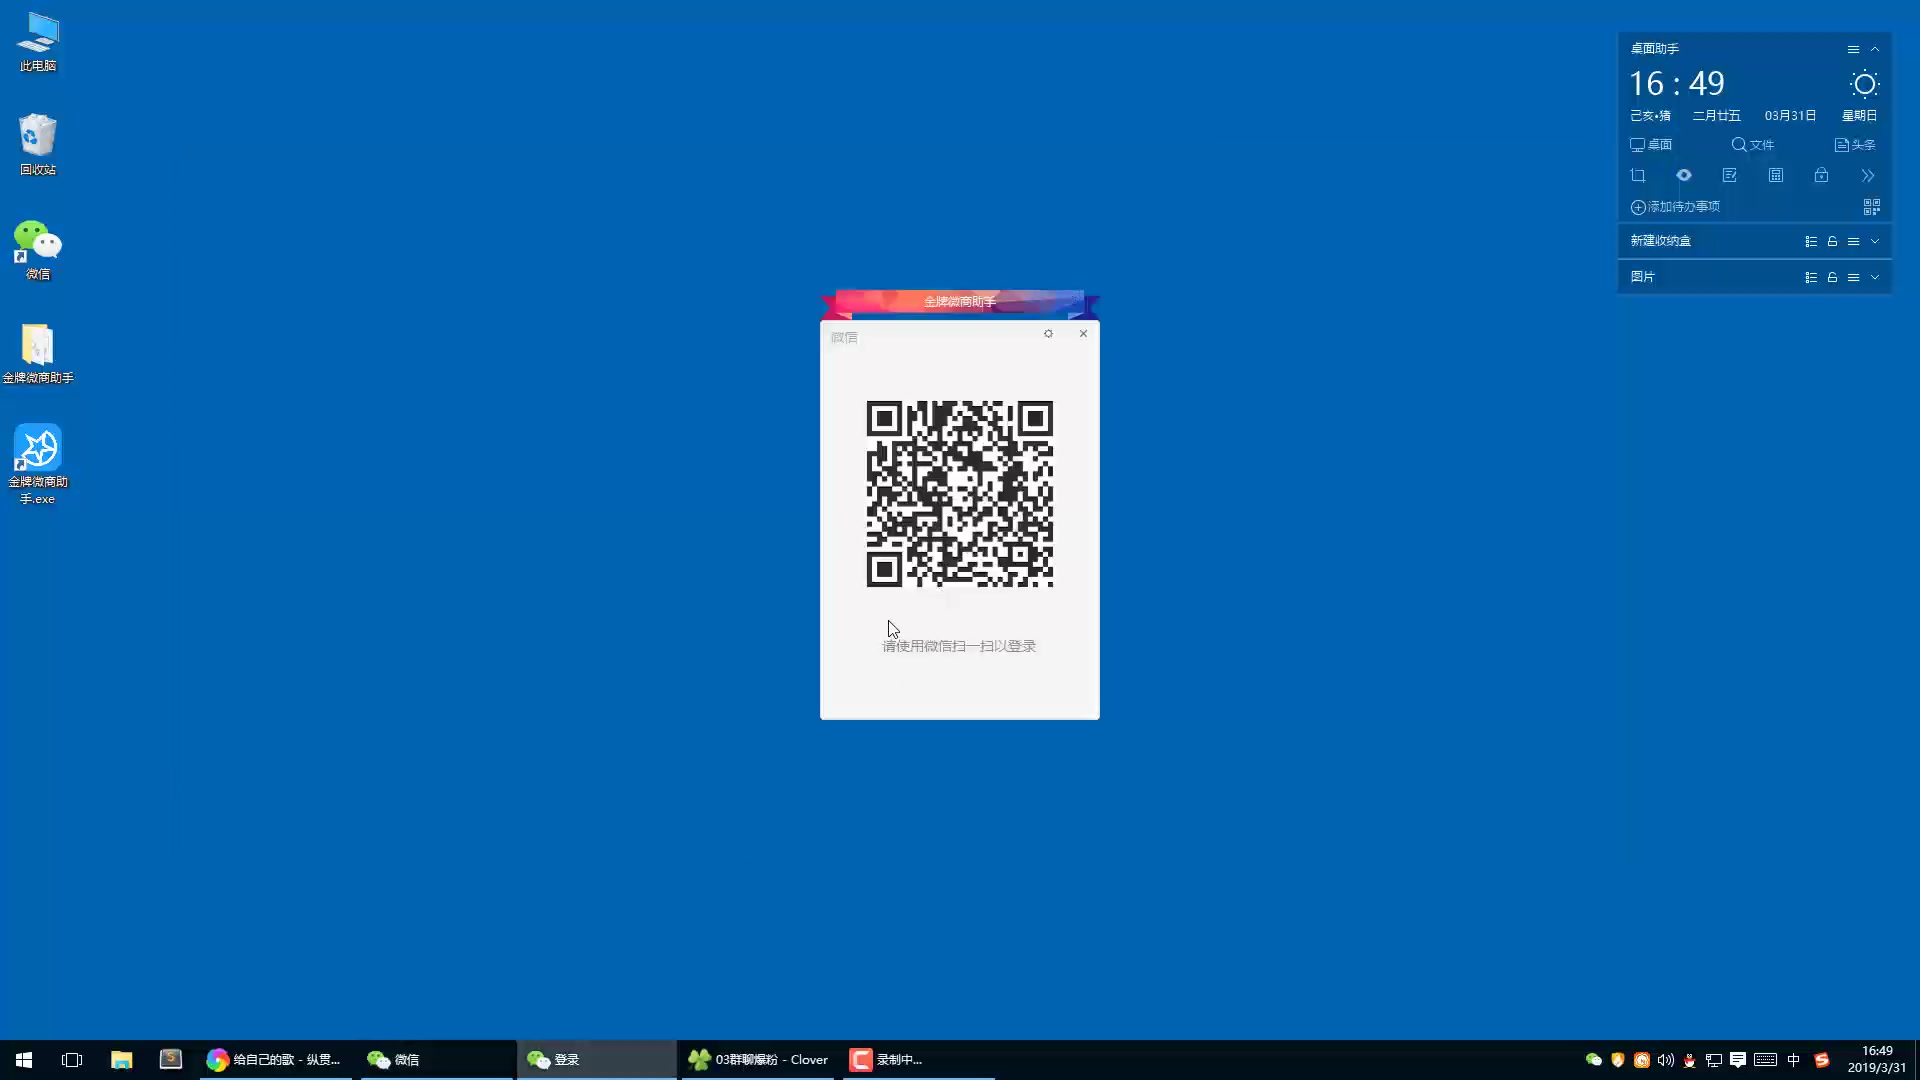This screenshot has width=1920, height=1080.
Task: Open the 新建收纳盒 menu
Action: coord(1853,242)
